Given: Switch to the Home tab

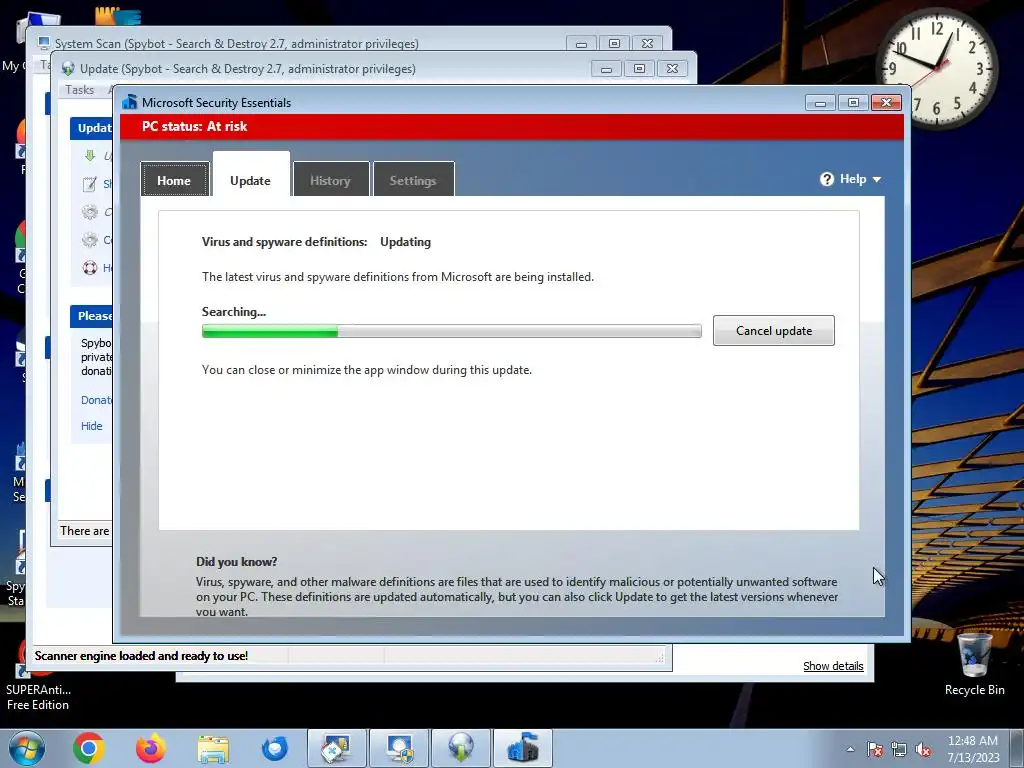Looking at the screenshot, I should 174,180.
